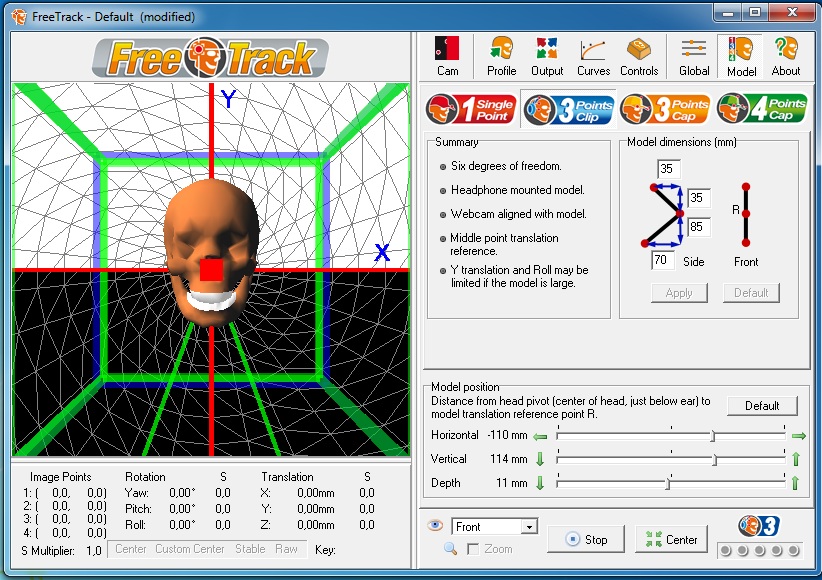
Task: Click the FreeTrack logo banner
Action: pyautogui.click(x=210, y=58)
